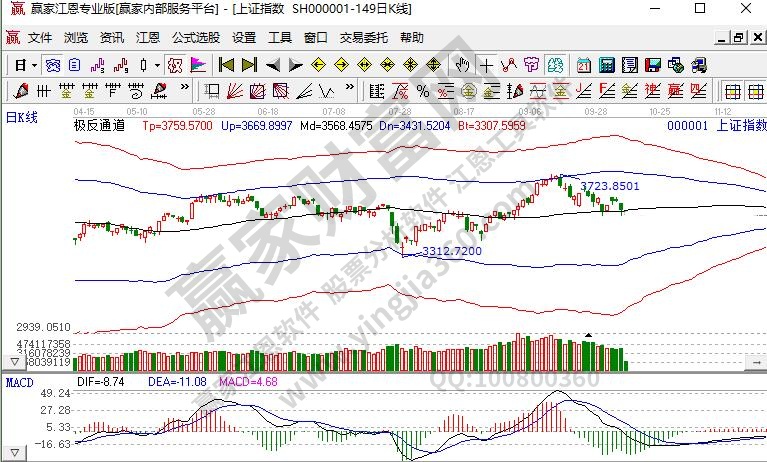
Task: Click the 极反通道 indicator label
Action: tap(100, 126)
